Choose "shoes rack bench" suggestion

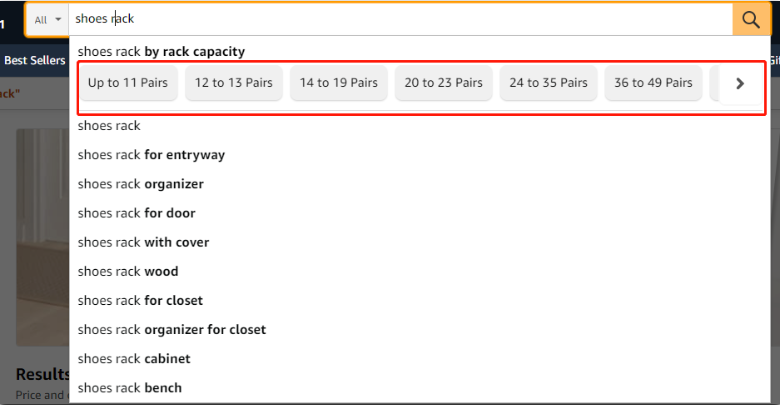(x=129, y=387)
